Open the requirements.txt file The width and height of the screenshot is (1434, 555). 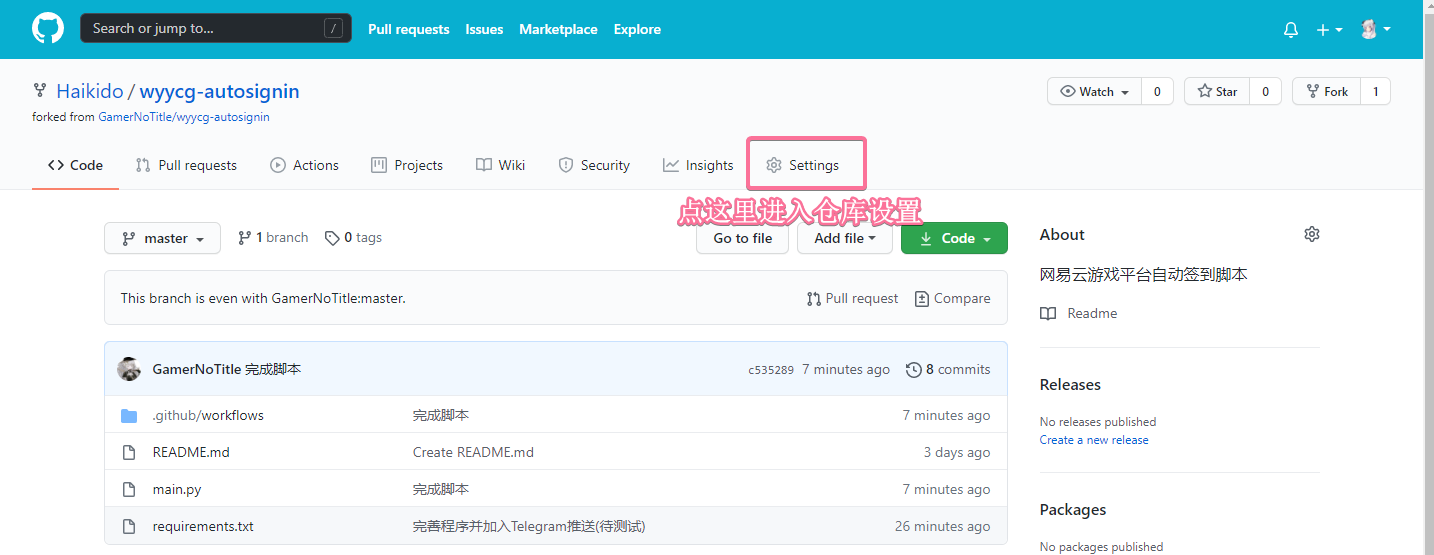pyautogui.click(x=203, y=526)
